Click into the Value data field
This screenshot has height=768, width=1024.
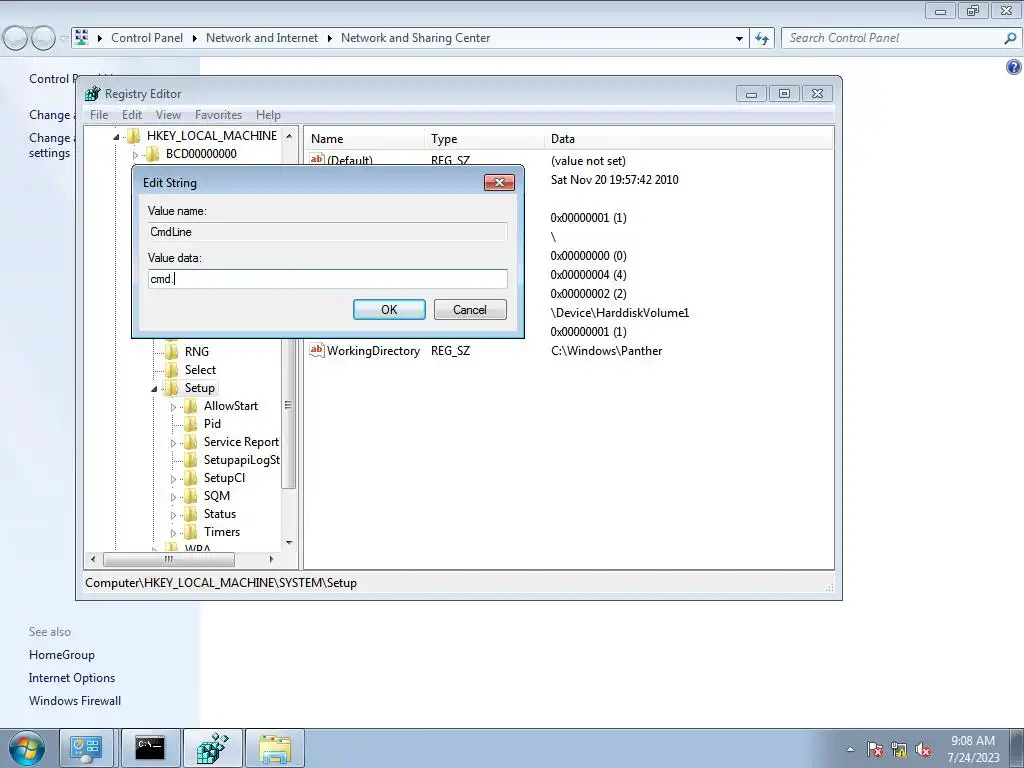[x=328, y=279]
